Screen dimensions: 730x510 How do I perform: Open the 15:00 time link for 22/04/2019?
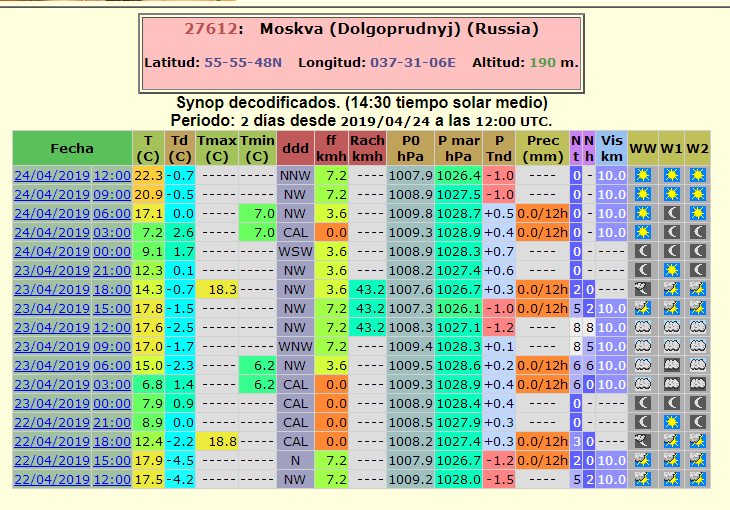point(112,461)
